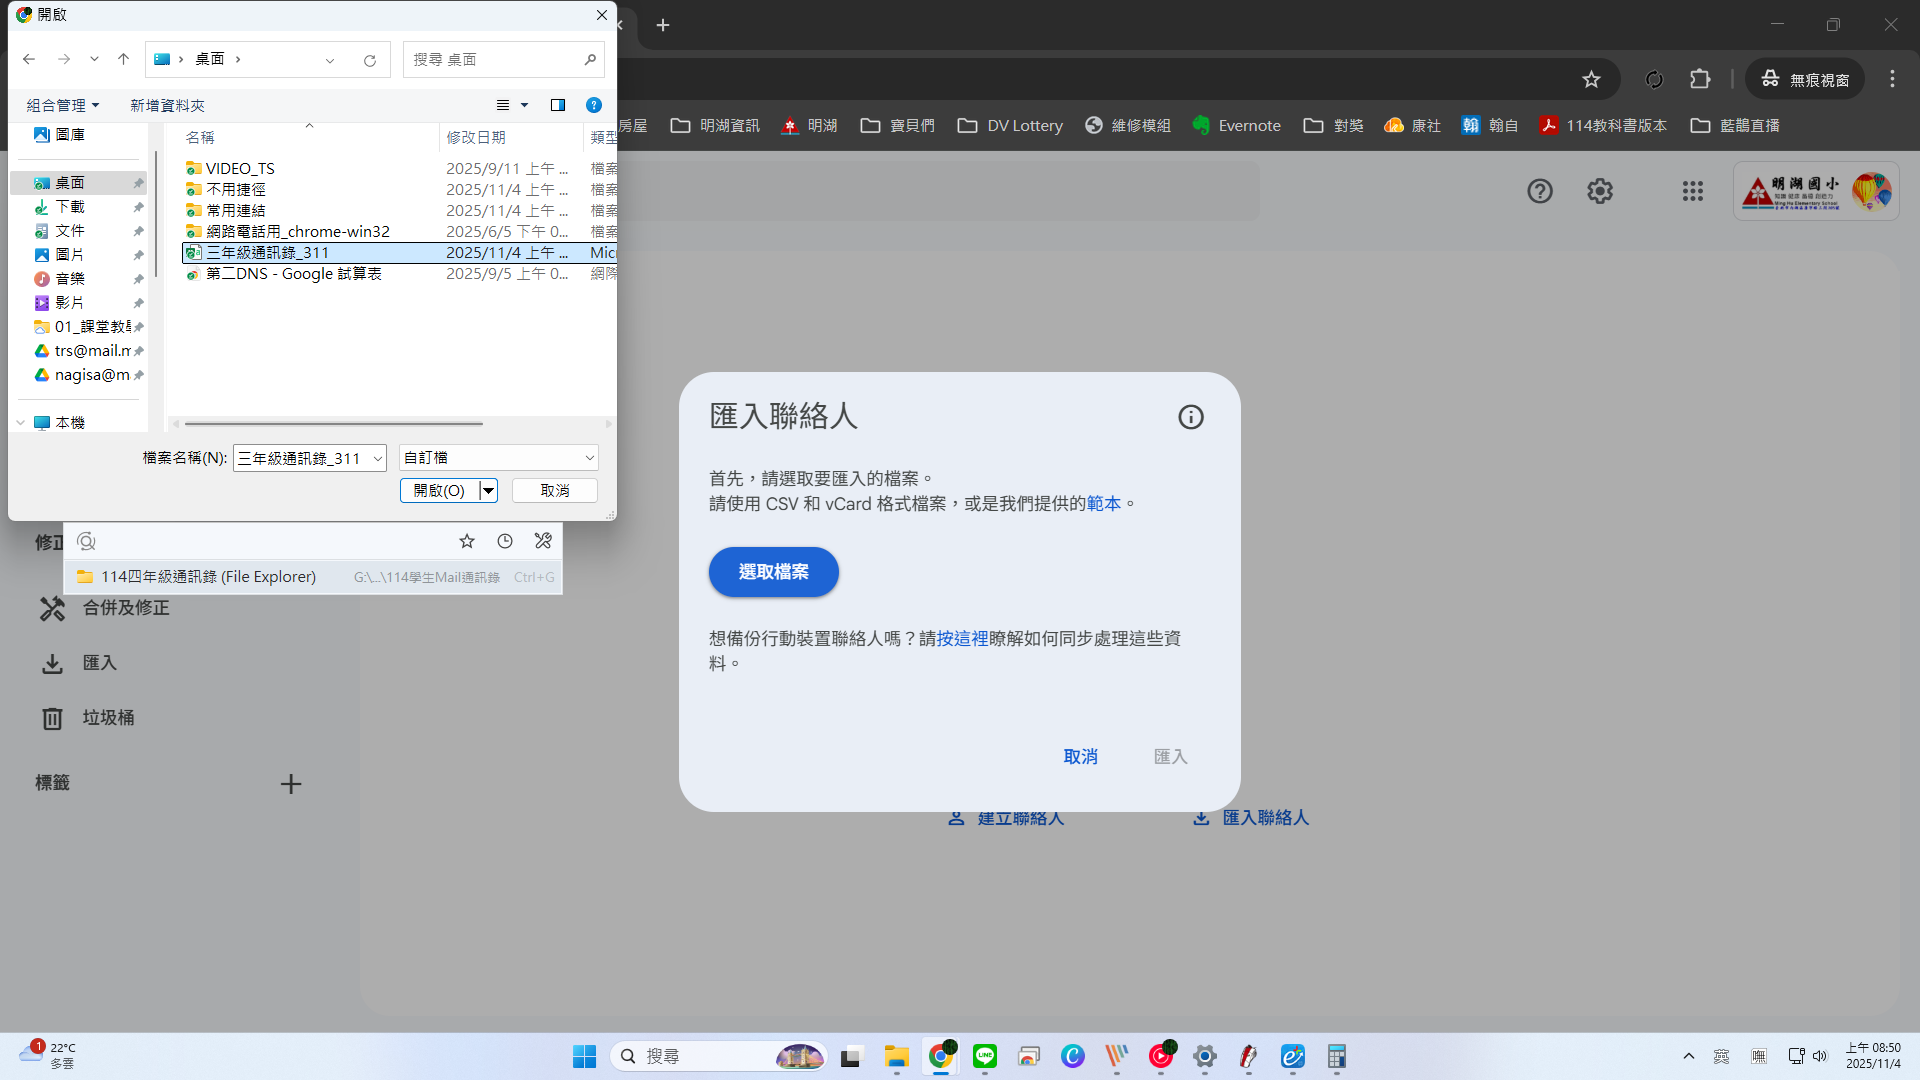Open the 組合管理 organize menu
Viewport: 1920px width, 1080px height.
pyautogui.click(x=62, y=105)
